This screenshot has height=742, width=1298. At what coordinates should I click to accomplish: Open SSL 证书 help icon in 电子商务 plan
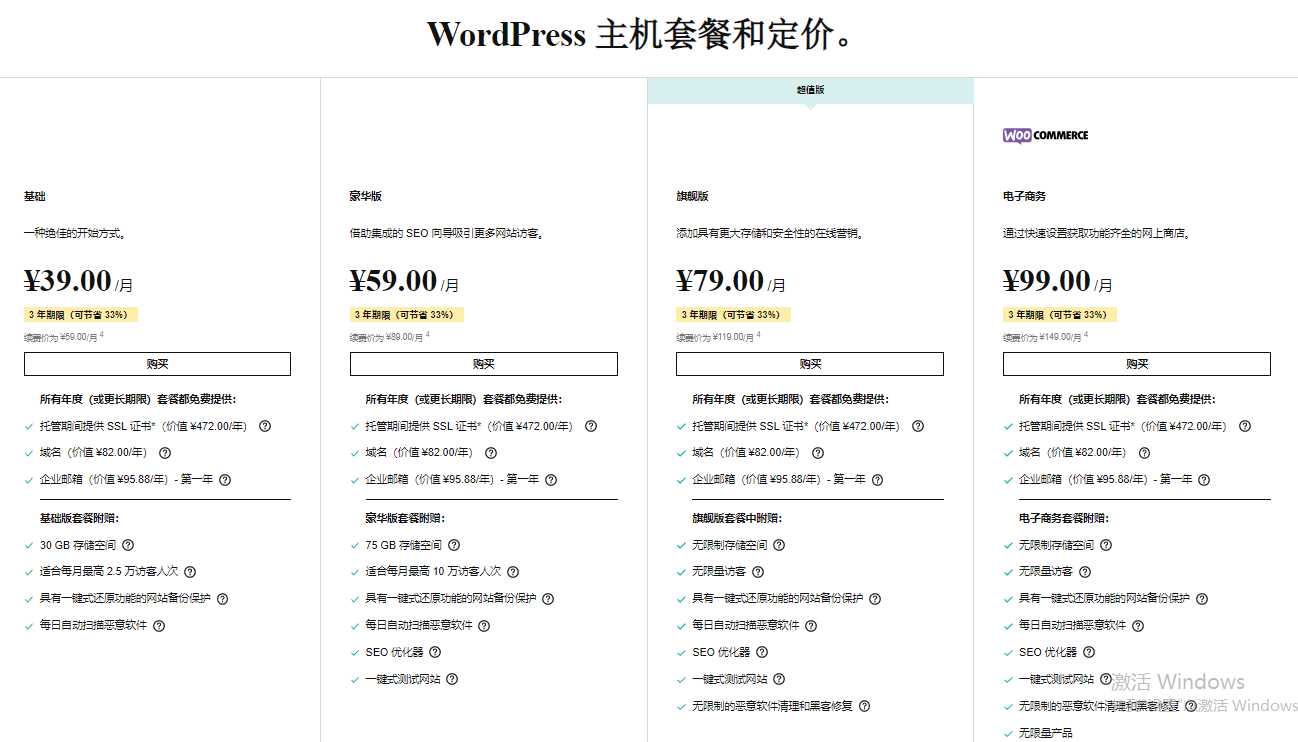pos(1245,426)
